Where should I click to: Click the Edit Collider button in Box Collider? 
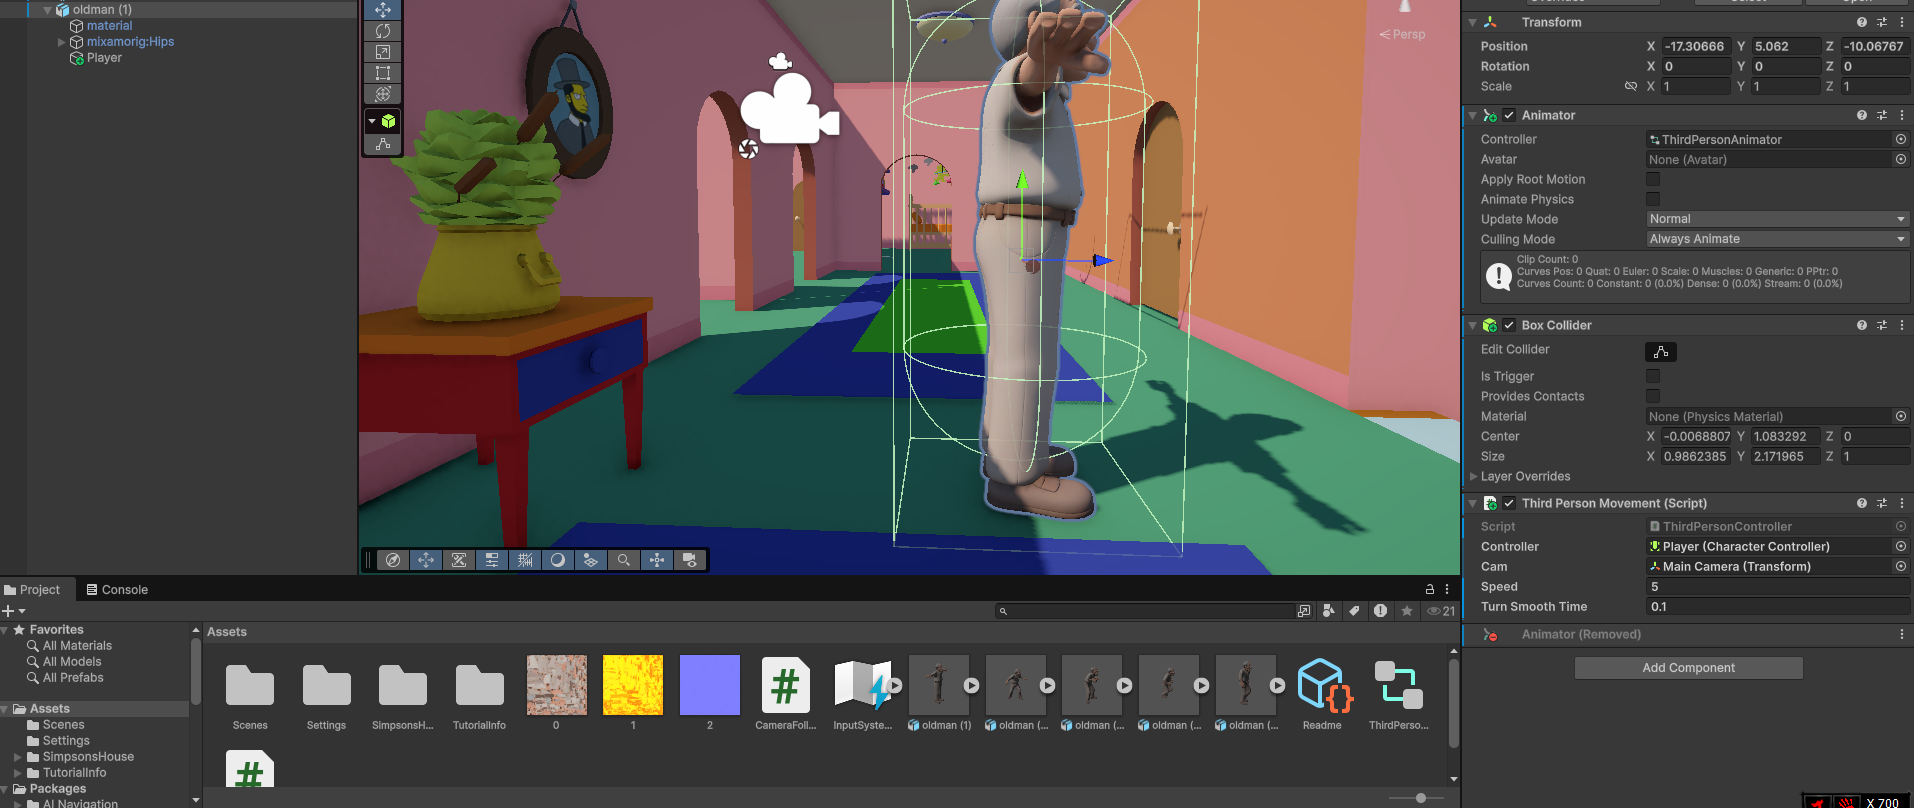tap(1661, 351)
